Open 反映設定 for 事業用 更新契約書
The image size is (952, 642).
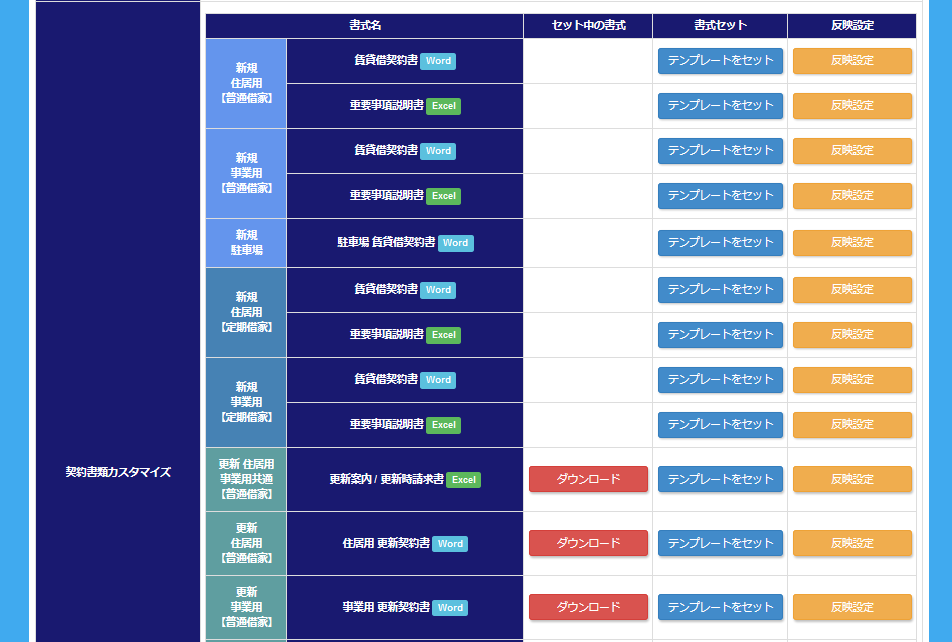pyautogui.click(x=852, y=607)
